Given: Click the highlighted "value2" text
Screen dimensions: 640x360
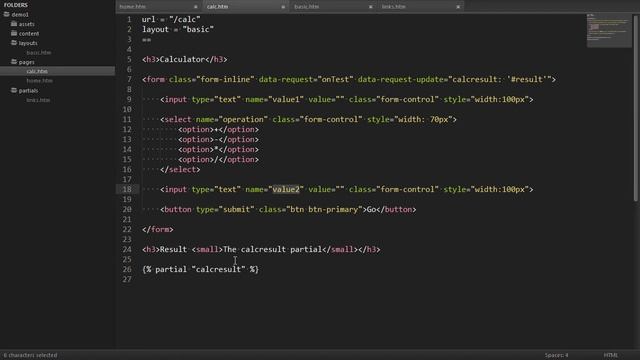Looking at the screenshot, I should click(286, 189).
